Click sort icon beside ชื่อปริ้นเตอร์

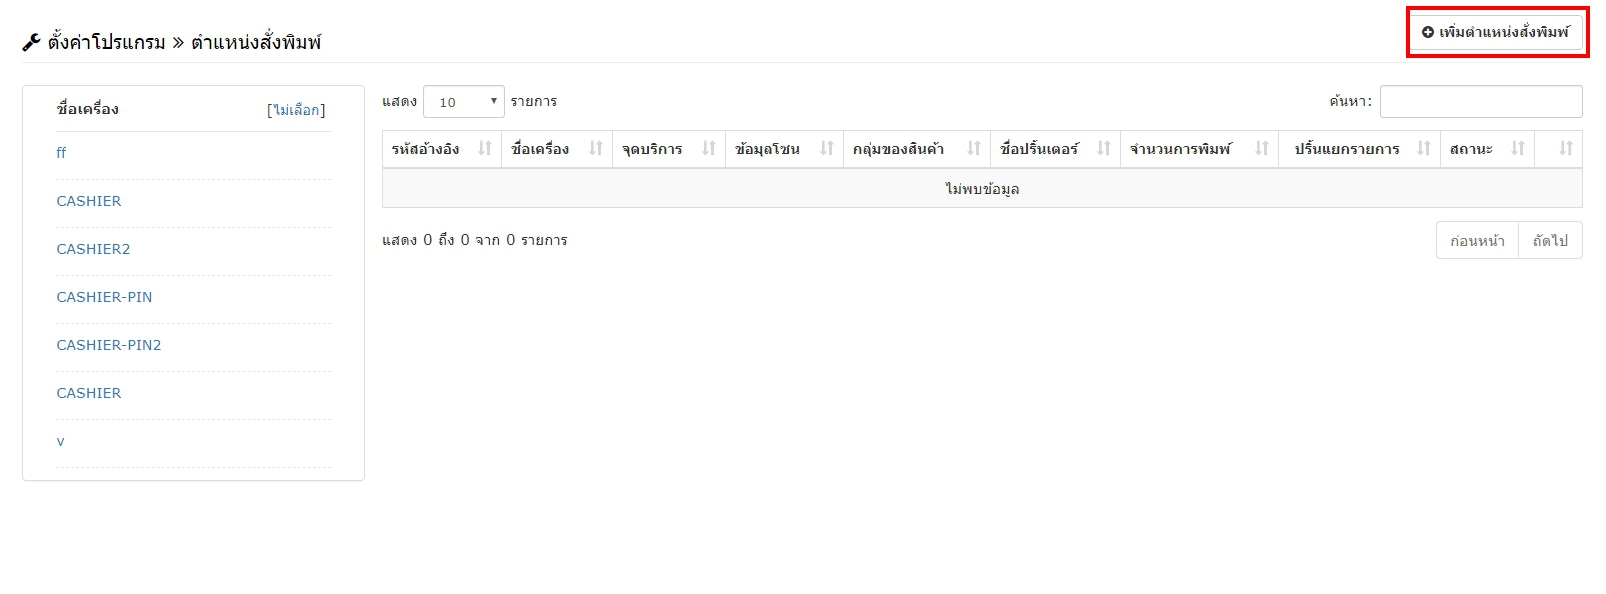(x=1104, y=149)
